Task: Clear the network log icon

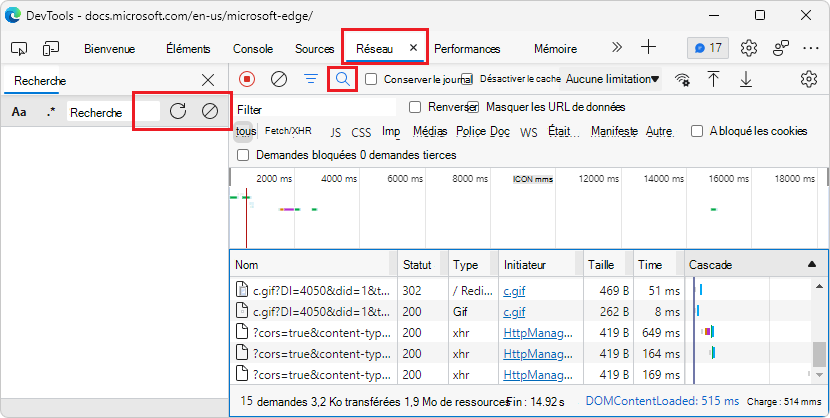Action: (279, 79)
